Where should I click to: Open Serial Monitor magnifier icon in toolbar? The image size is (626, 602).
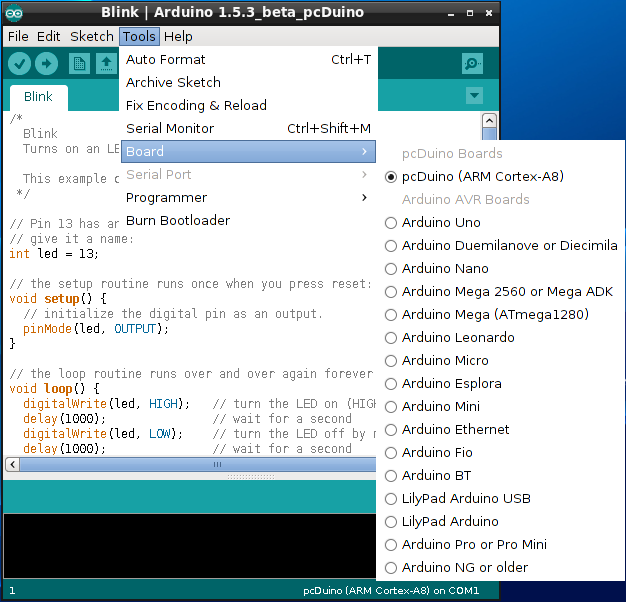click(472, 63)
